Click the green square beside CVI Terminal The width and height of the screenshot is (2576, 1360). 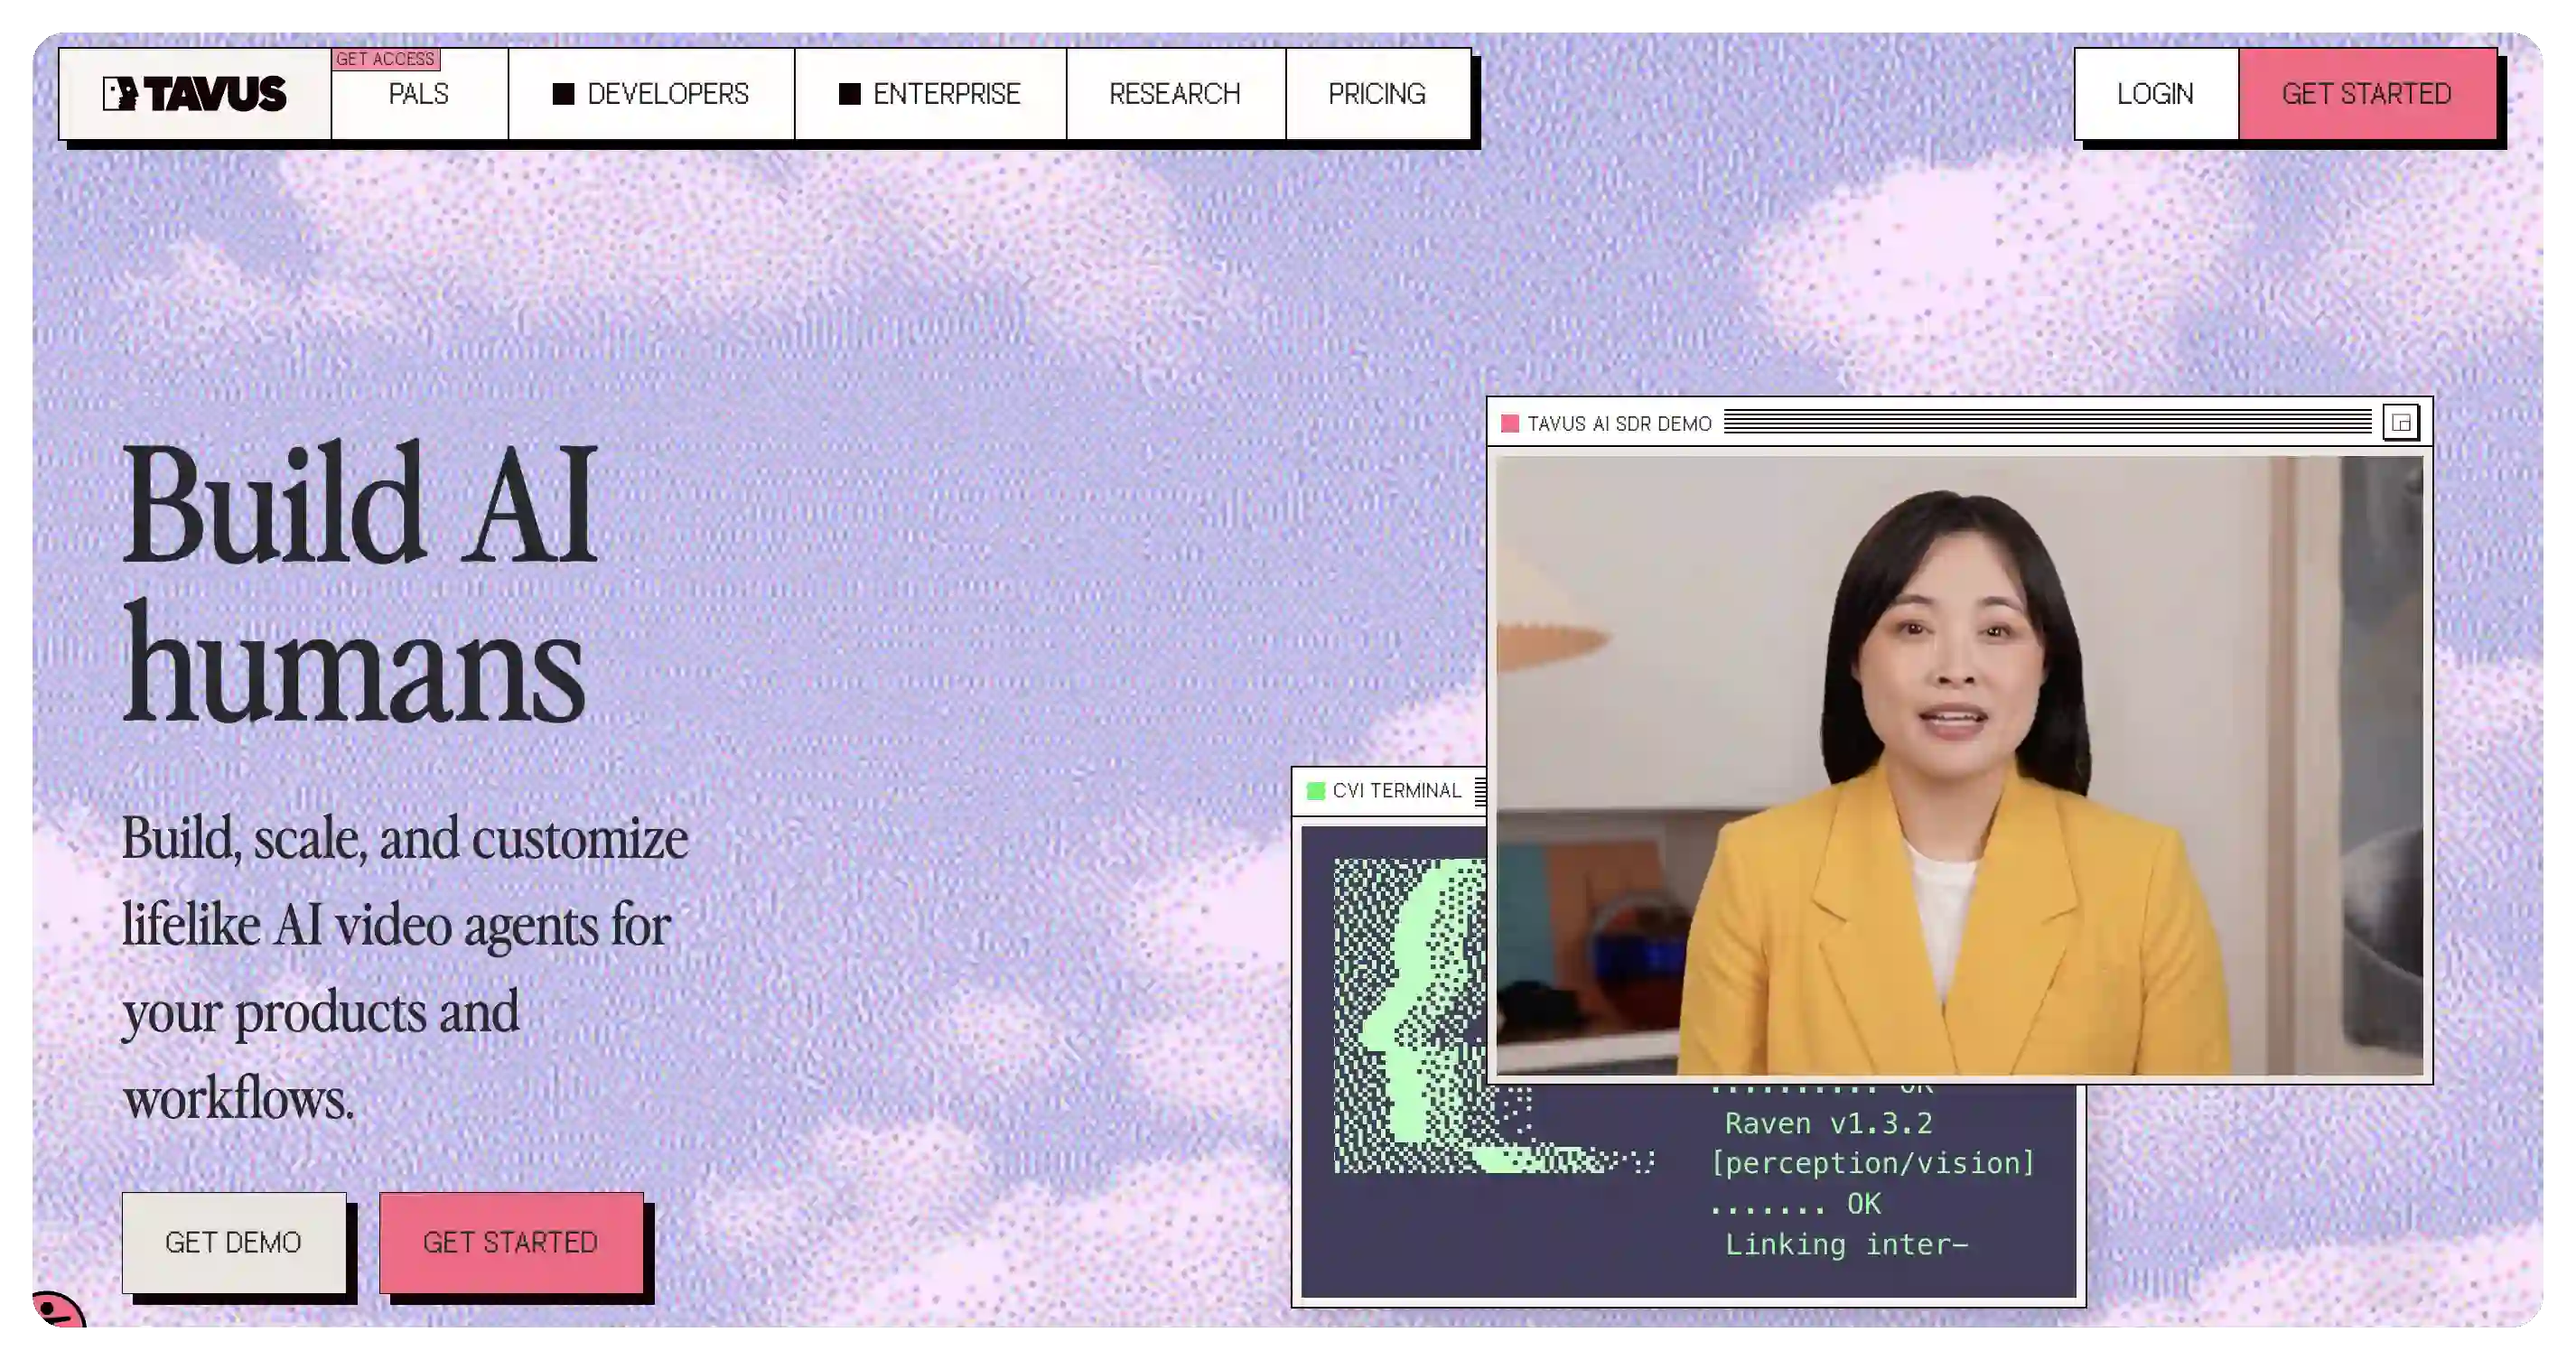click(1316, 791)
